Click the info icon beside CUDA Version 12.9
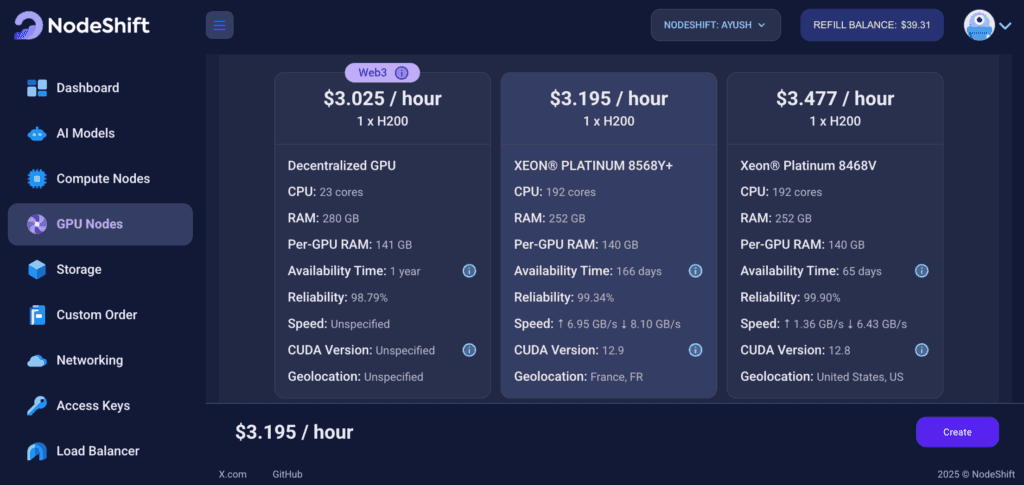 [x=695, y=350]
